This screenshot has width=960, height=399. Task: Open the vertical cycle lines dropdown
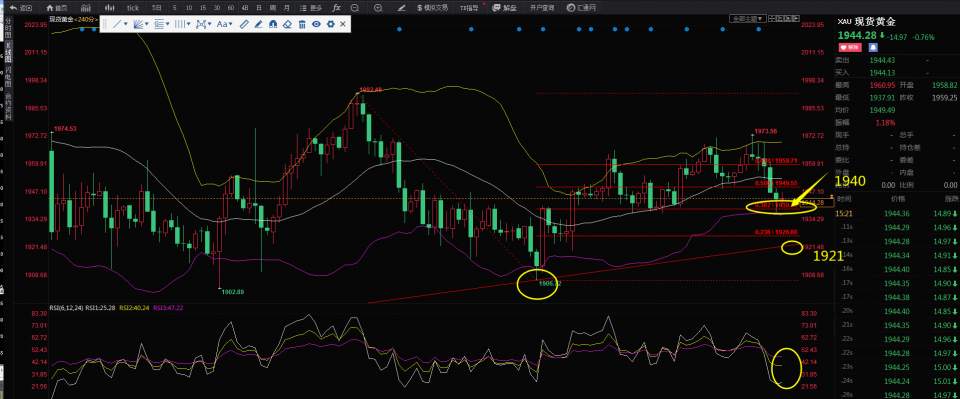182,24
